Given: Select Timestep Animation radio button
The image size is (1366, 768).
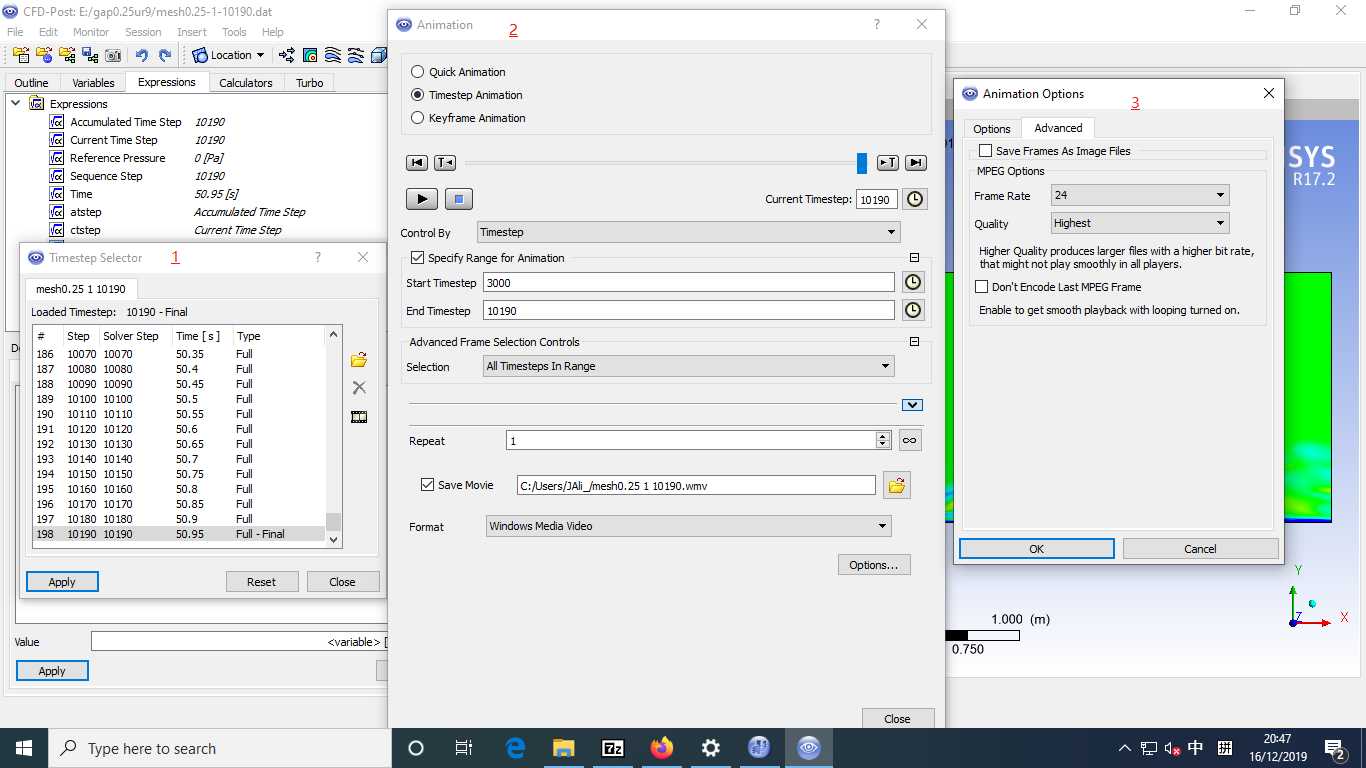Looking at the screenshot, I should 418,95.
